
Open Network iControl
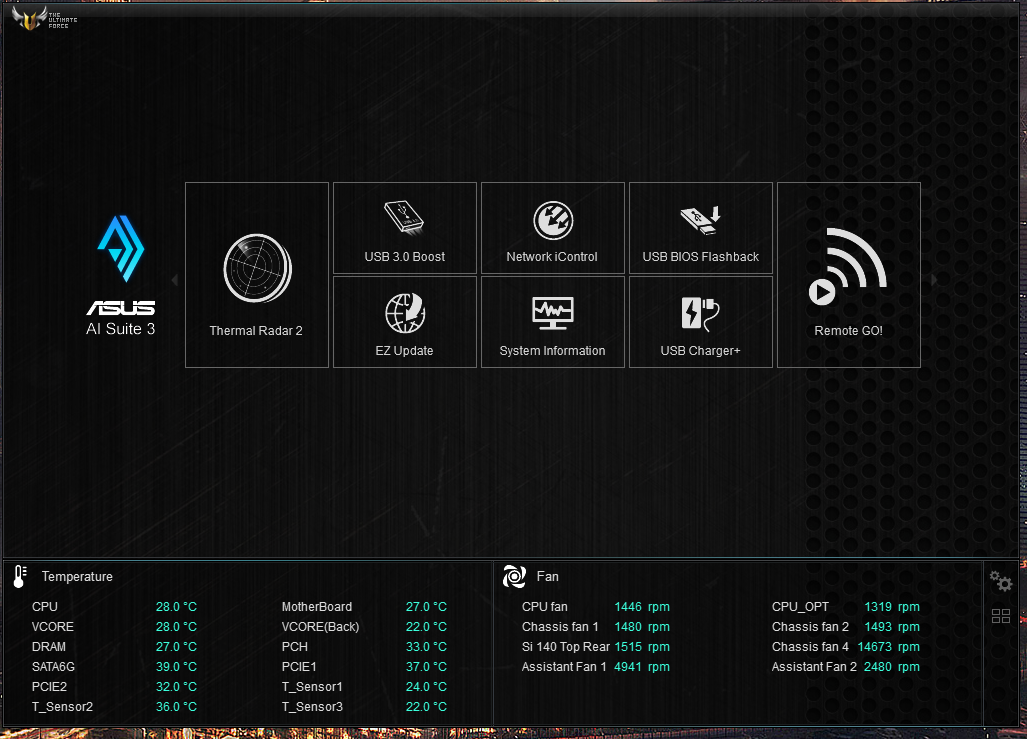553,228
